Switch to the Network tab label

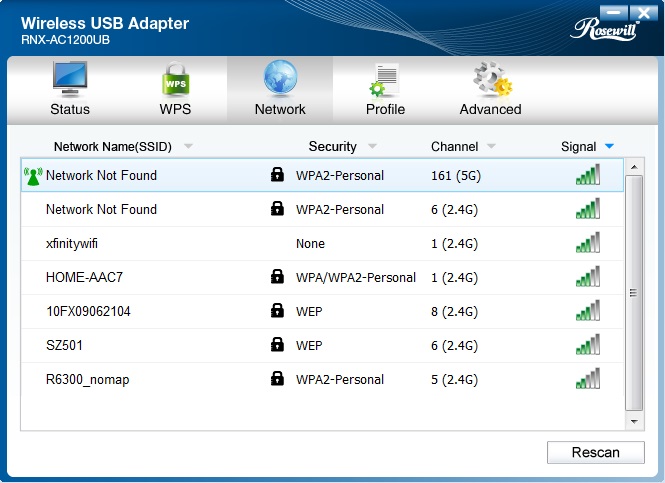pyautogui.click(x=280, y=109)
